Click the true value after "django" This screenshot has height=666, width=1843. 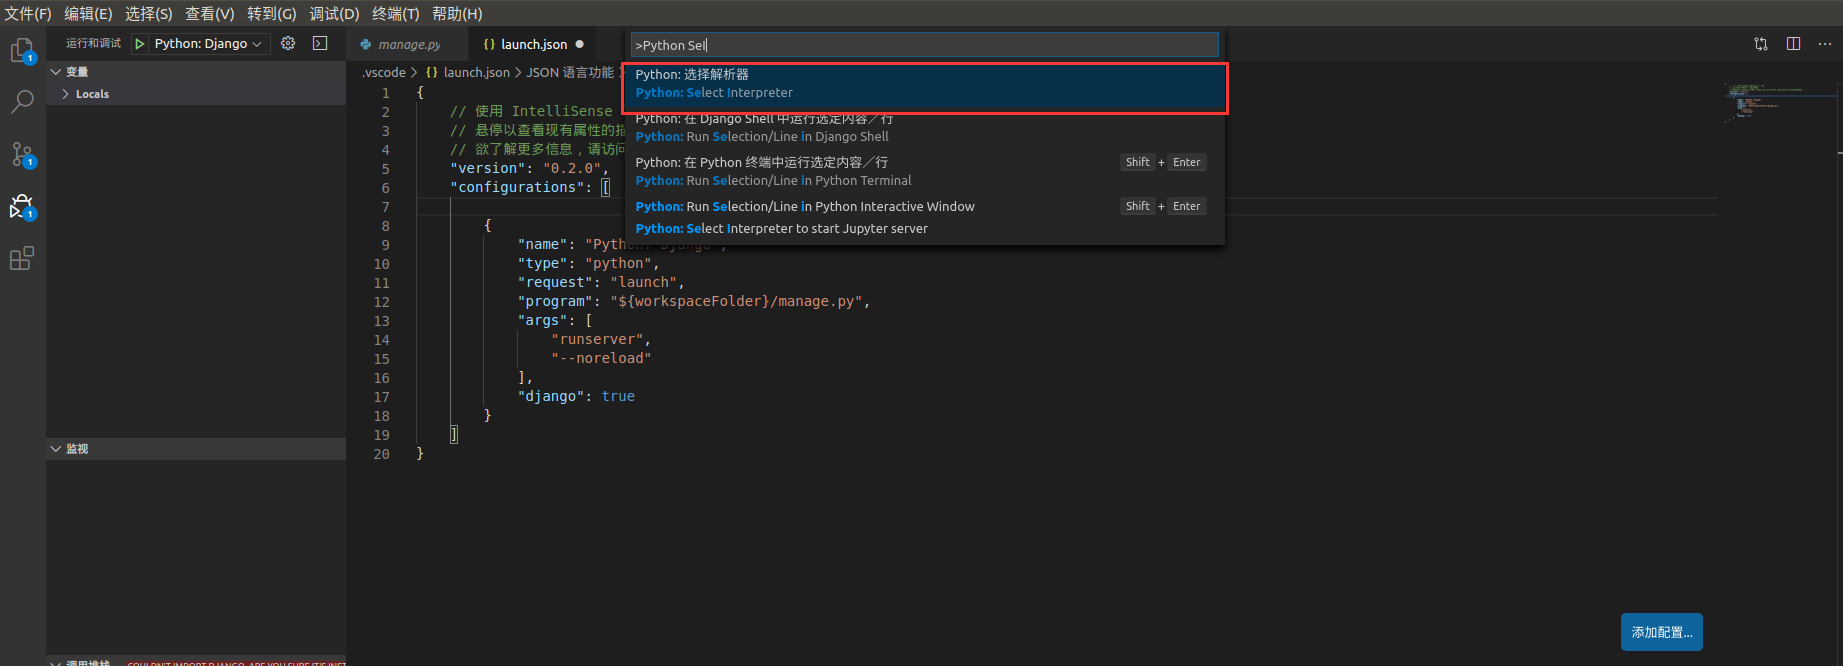(618, 396)
